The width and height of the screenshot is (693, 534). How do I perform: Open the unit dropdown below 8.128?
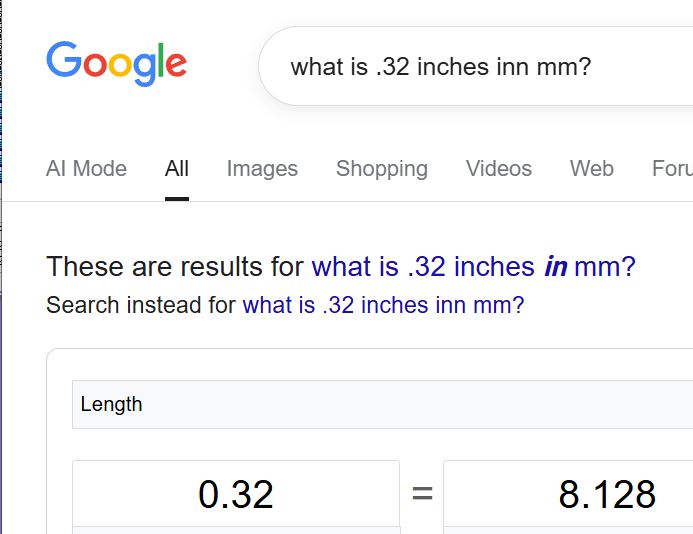coord(568,529)
